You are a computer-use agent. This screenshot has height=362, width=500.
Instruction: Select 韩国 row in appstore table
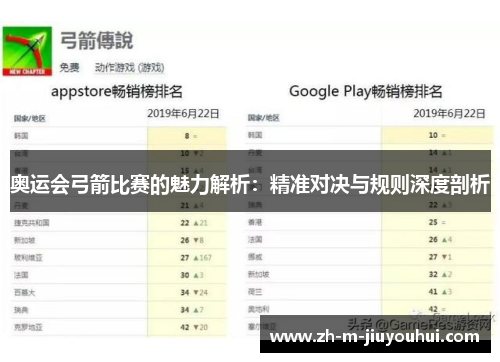pos(120,136)
